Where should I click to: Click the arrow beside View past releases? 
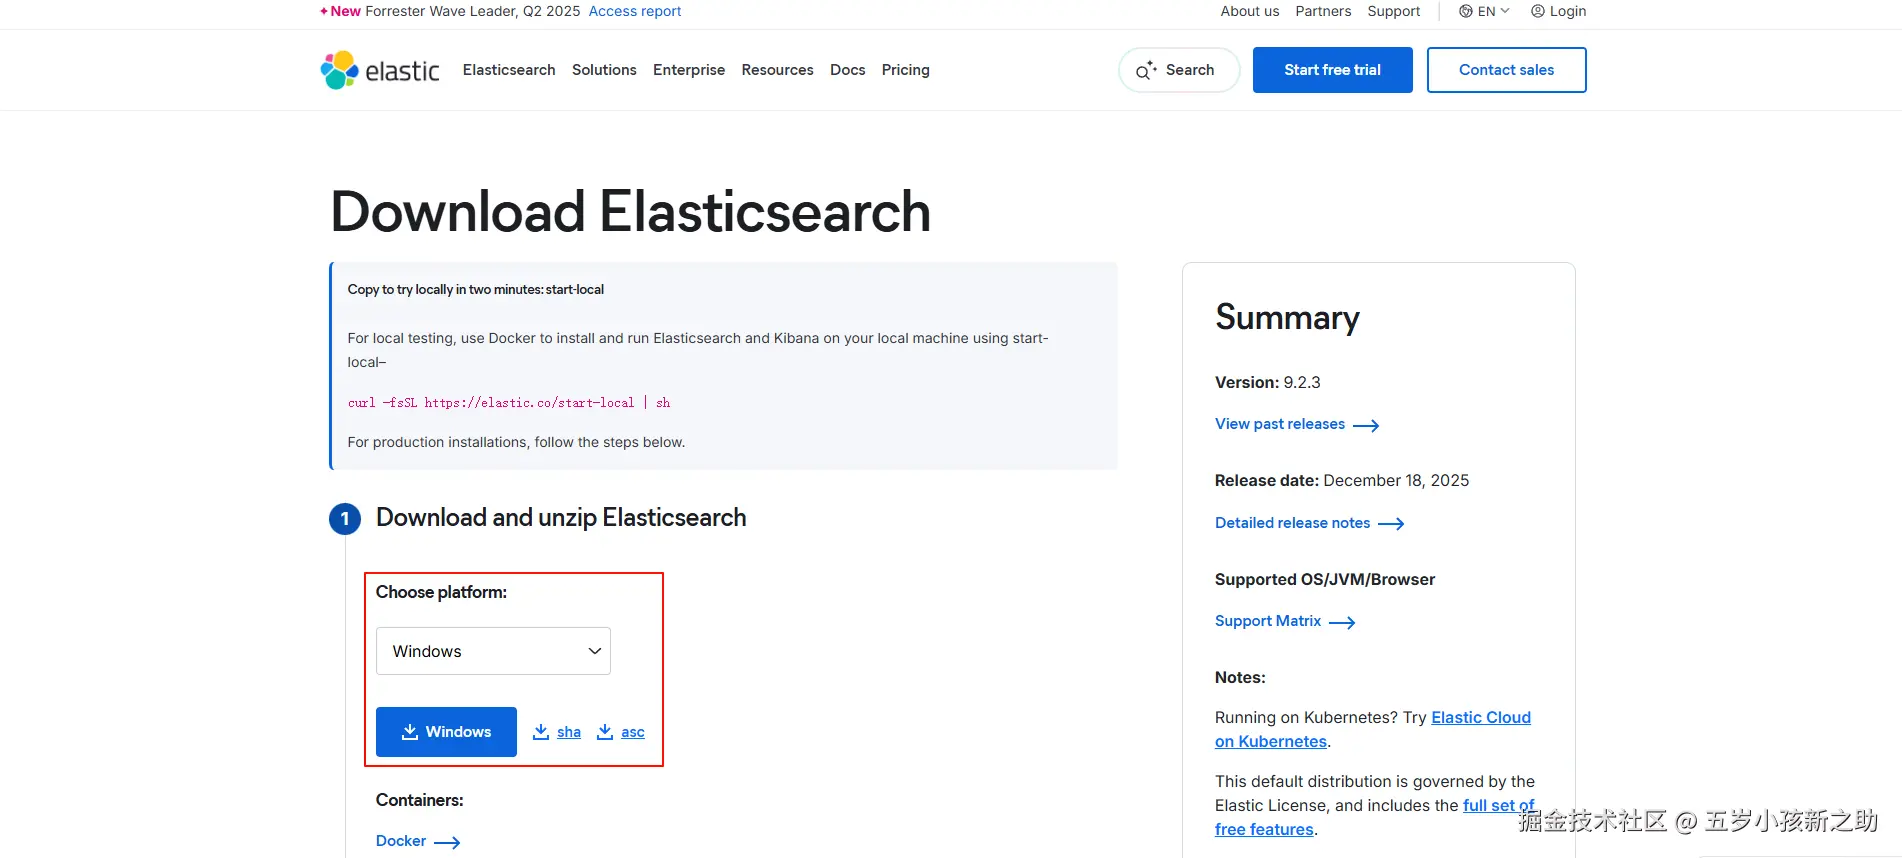coord(1366,425)
